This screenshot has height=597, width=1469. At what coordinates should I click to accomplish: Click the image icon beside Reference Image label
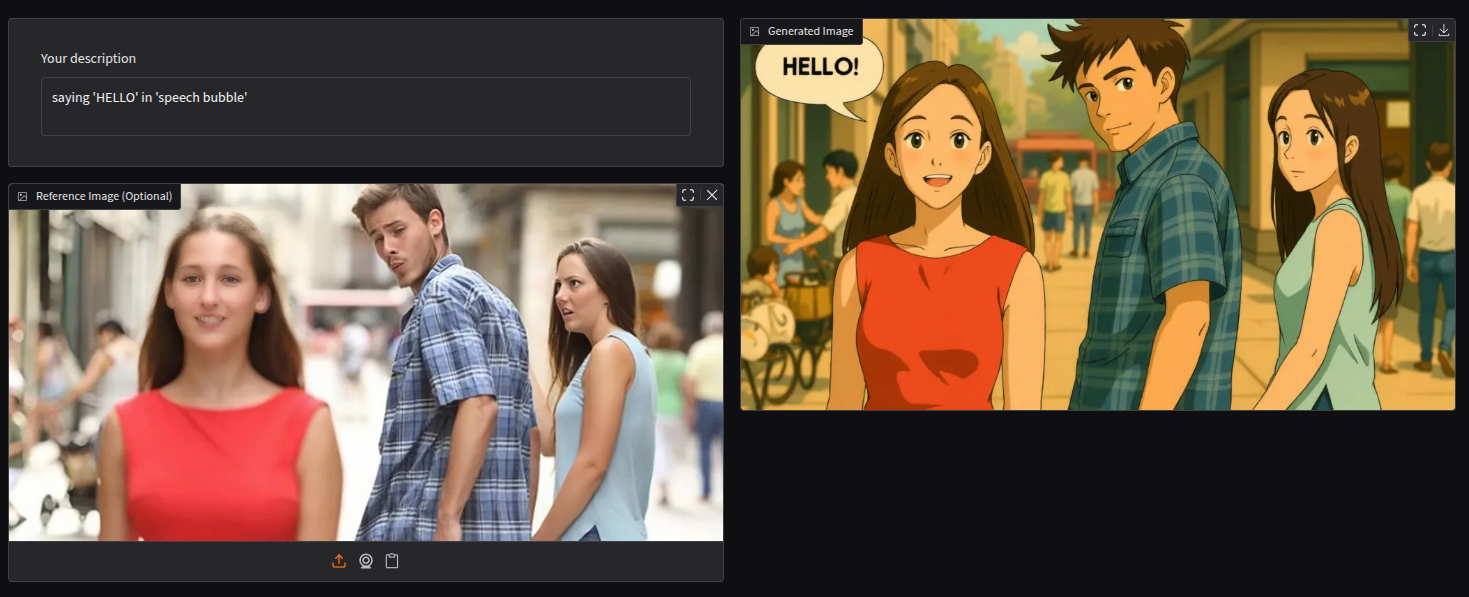23,196
